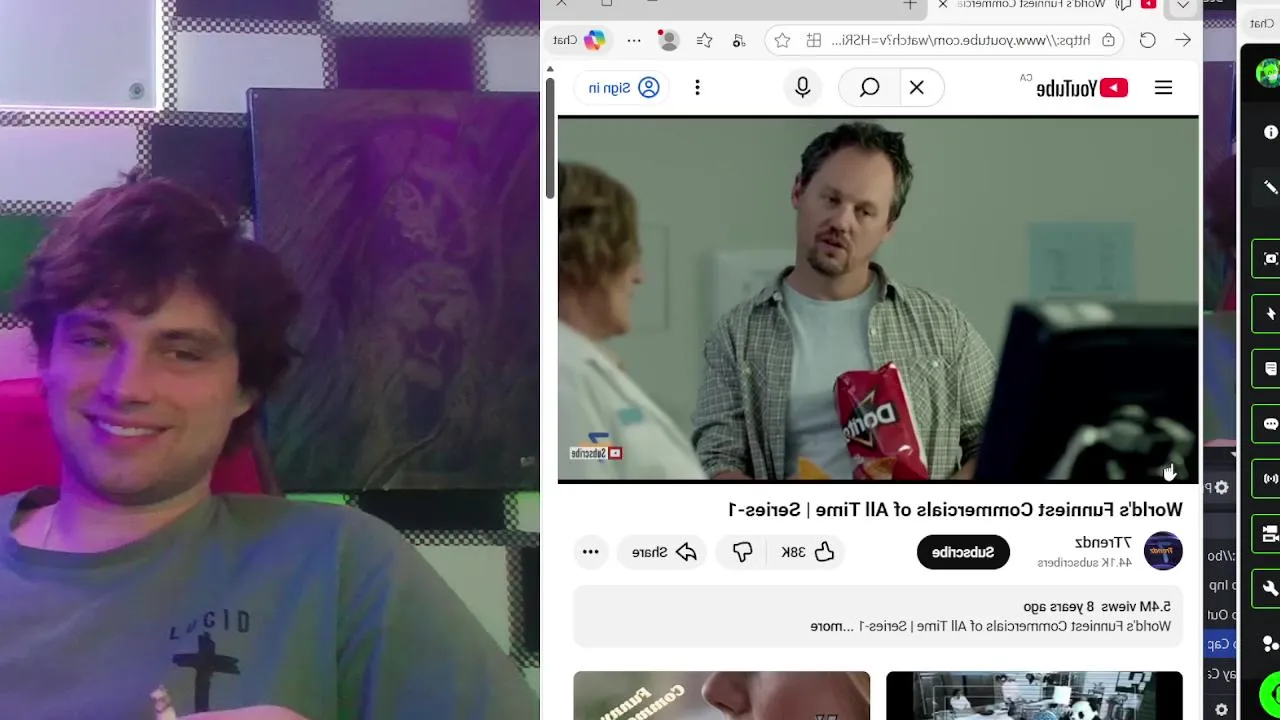Subscribe to the 7Trendz channel
The height and width of the screenshot is (720, 1280).
[x=963, y=552]
